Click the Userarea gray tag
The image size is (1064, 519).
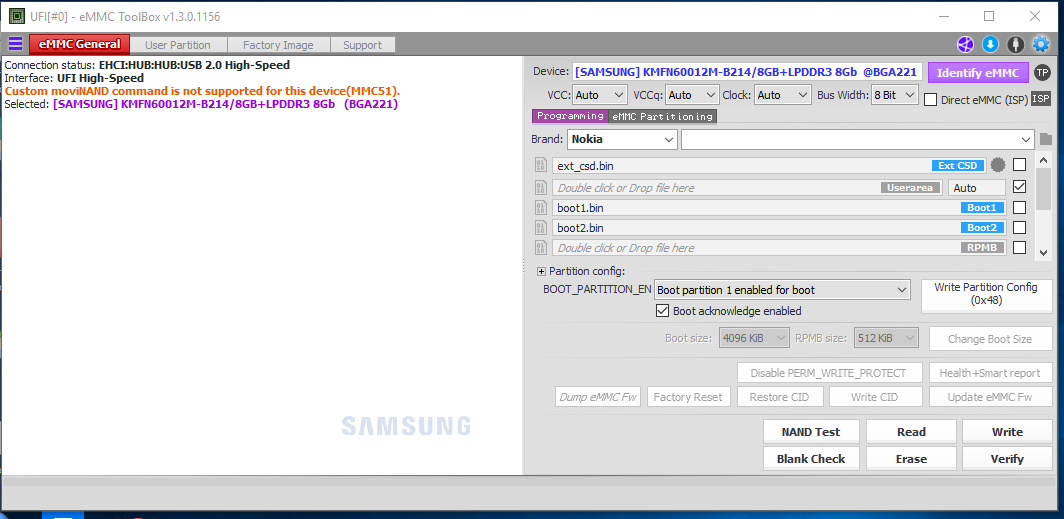point(912,188)
